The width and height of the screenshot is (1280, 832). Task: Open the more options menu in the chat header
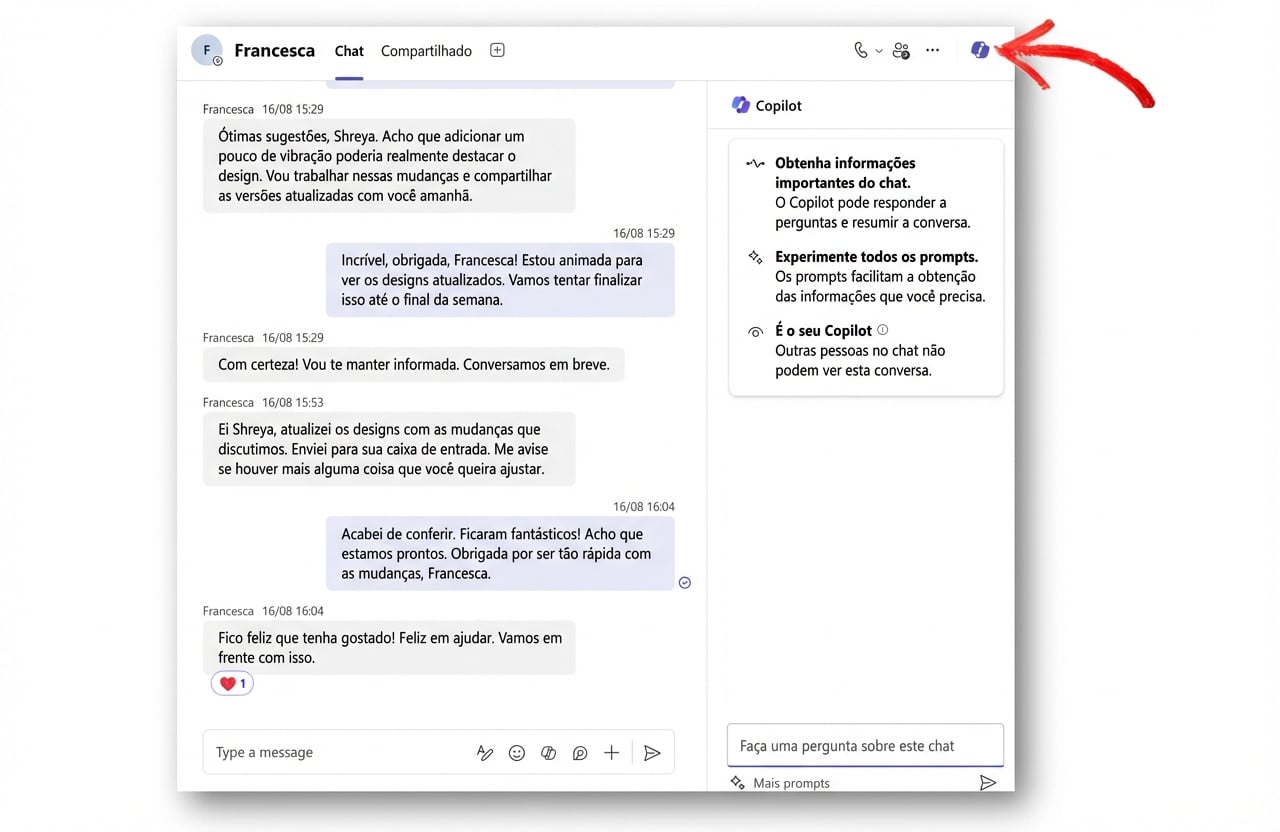click(x=932, y=49)
